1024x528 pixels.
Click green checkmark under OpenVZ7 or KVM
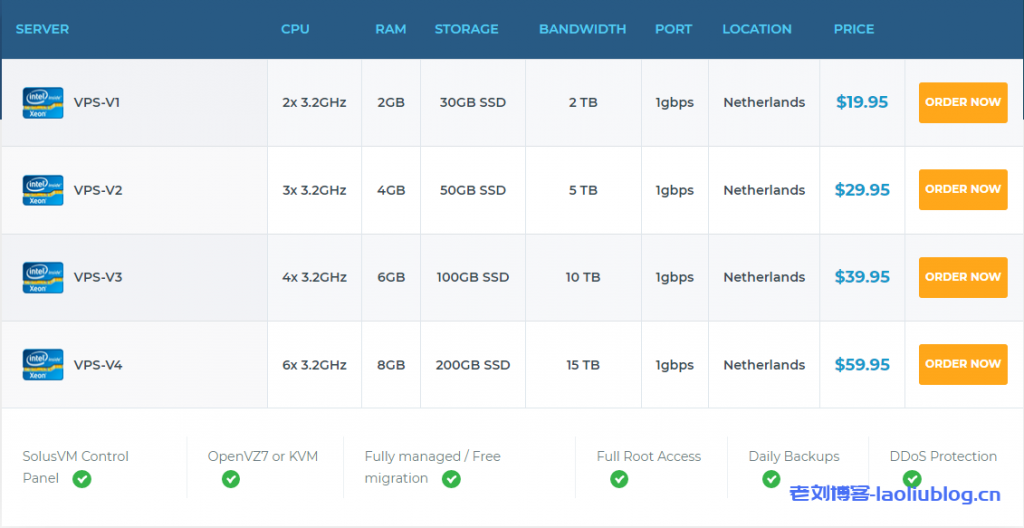tap(231, 479)
